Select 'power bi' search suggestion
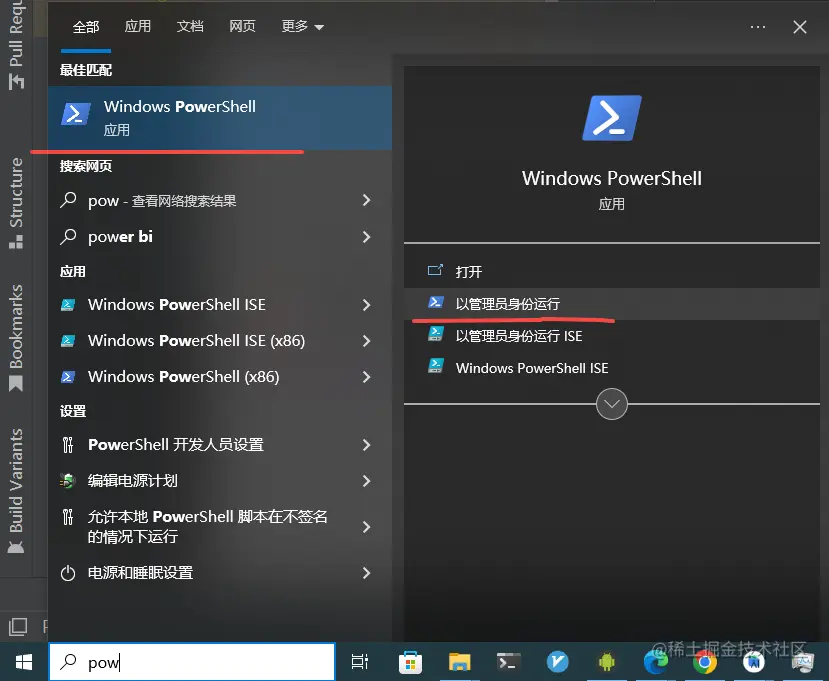The image size is (829, 681). click(x=219, y=237)
